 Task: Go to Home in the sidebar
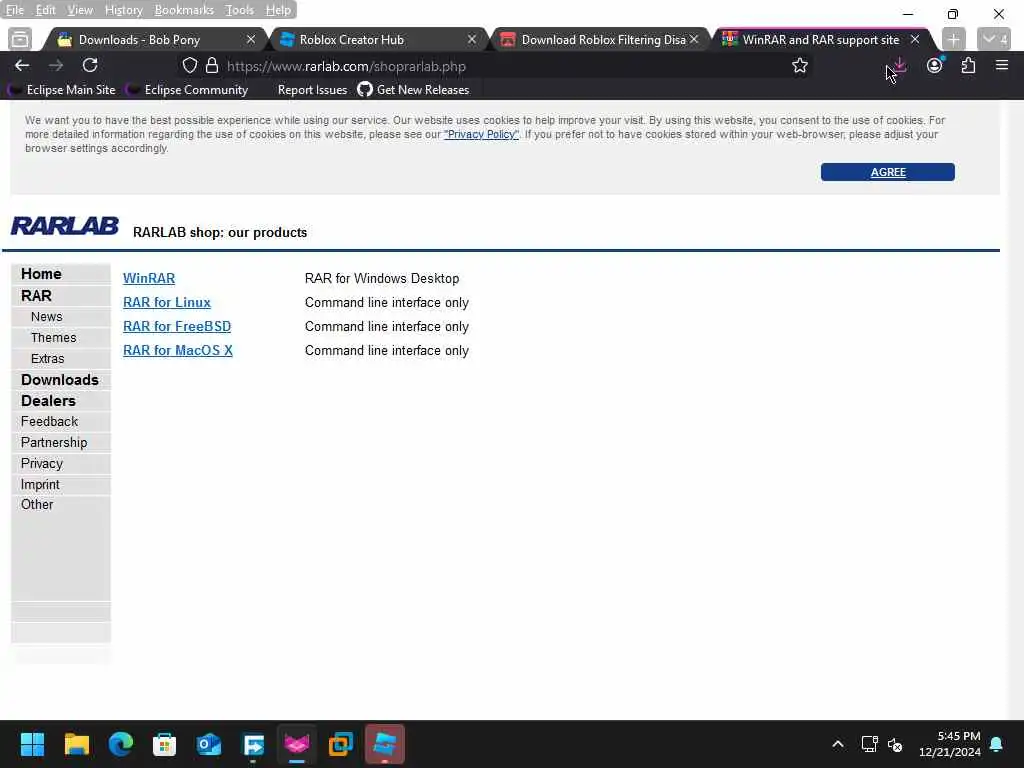tap(41, 274)
